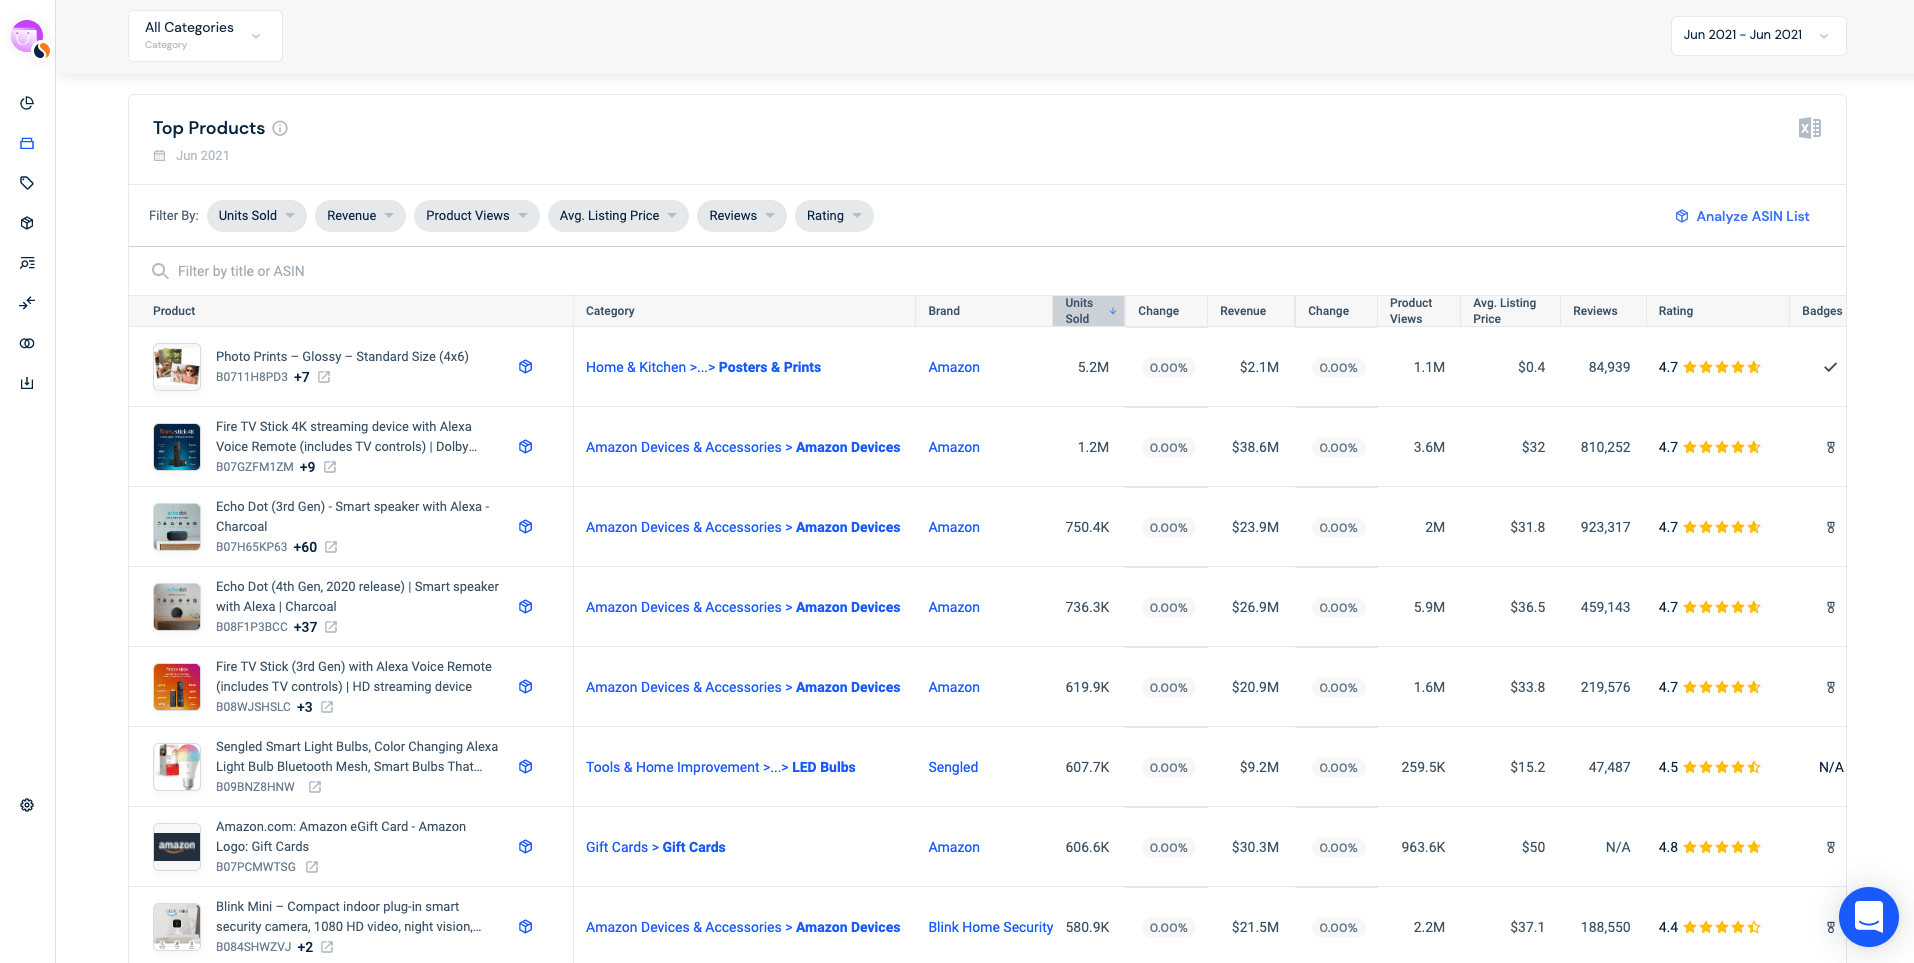Toggle descending sort on Units Sold column
This screenshot has height=963, width=1914.
(x=1112, y=310)
